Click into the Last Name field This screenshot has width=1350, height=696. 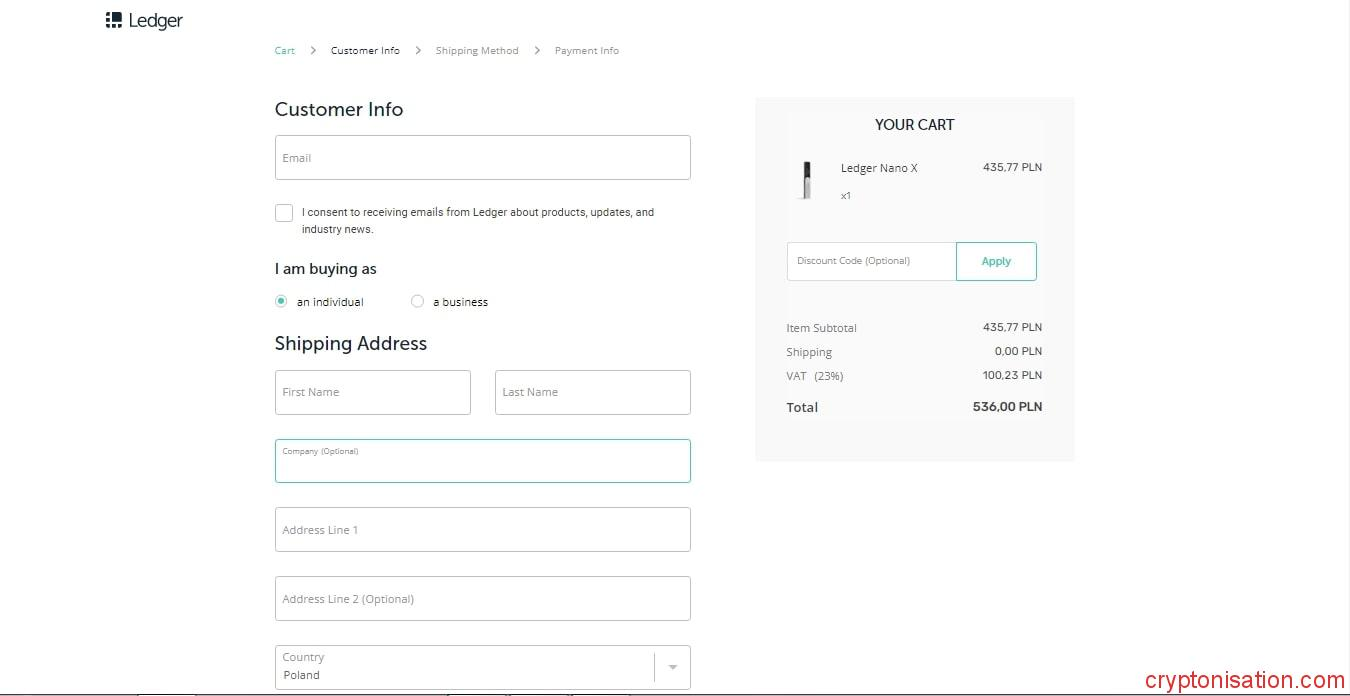[x=592, y=392]
